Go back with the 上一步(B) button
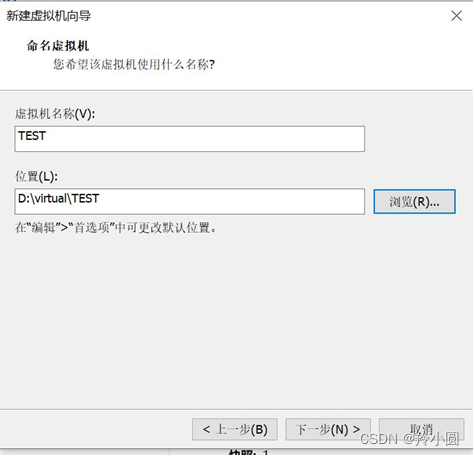Image resolution: width=474 pixels, height=456 pixels. (235, 429)
